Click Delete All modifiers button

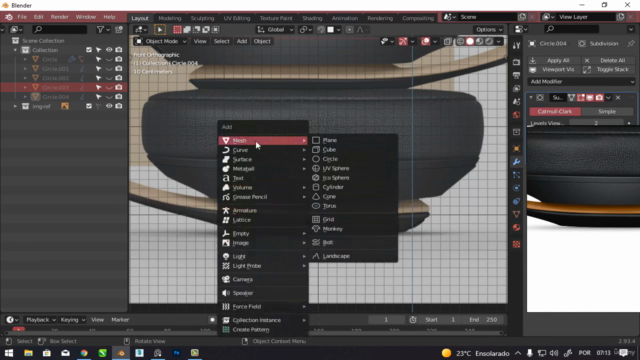pyautogui.click(x=609, y=60)
